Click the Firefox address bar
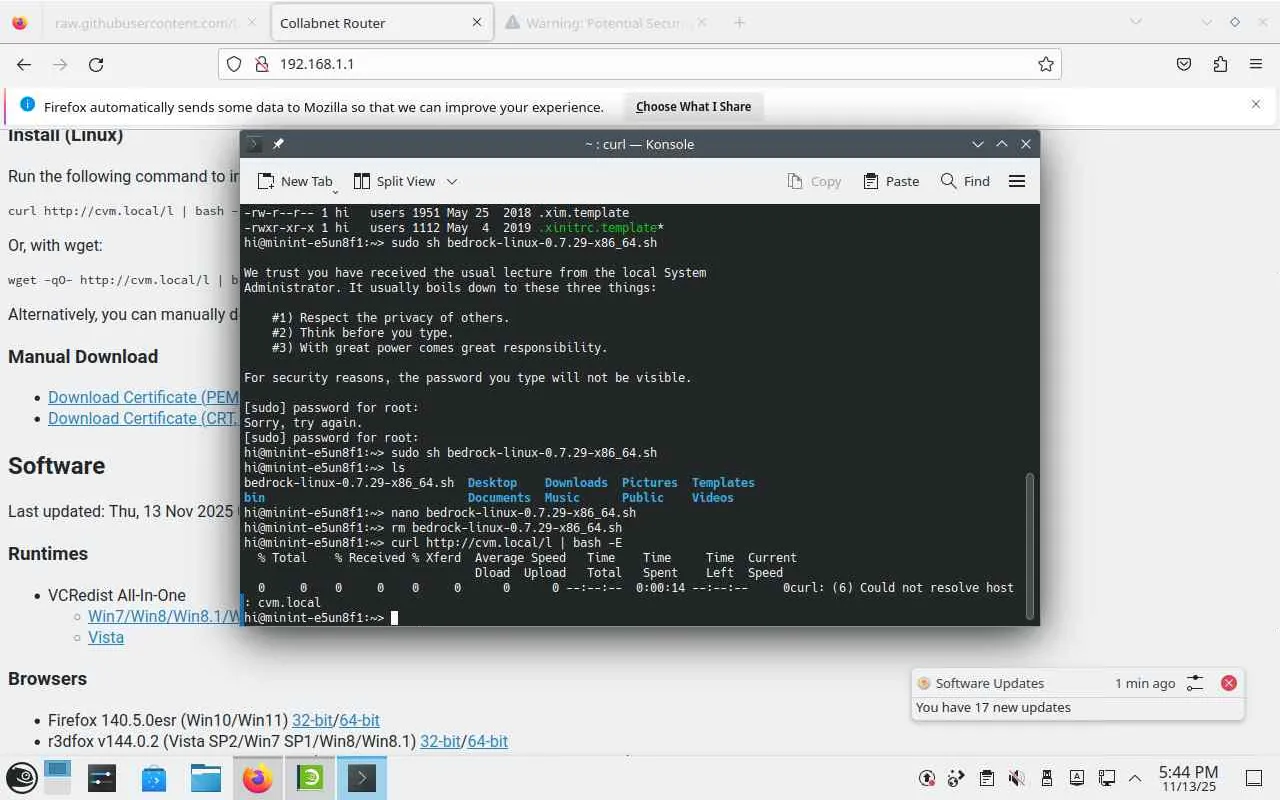Screen dimensions: 1280x800 pyautogui.click(x=640, y=64)
